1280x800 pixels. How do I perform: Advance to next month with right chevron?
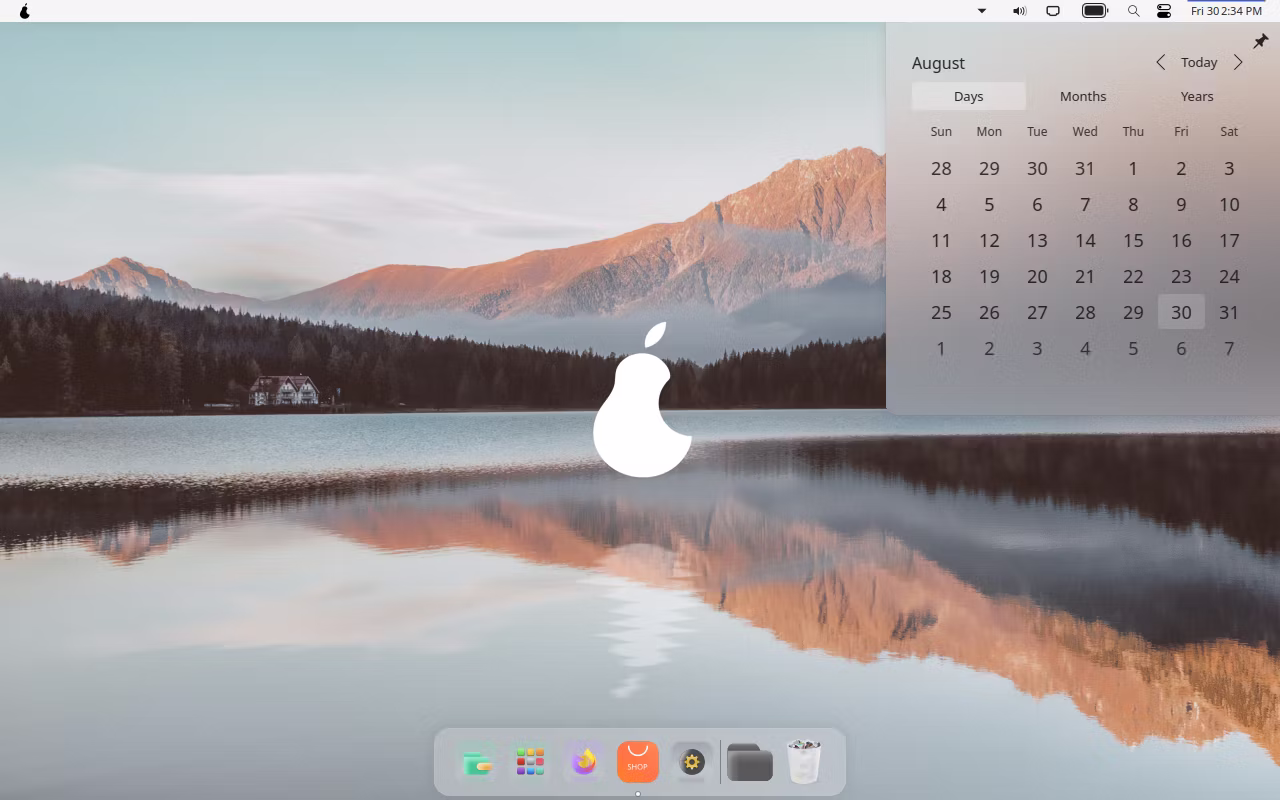pos(1238,62)
